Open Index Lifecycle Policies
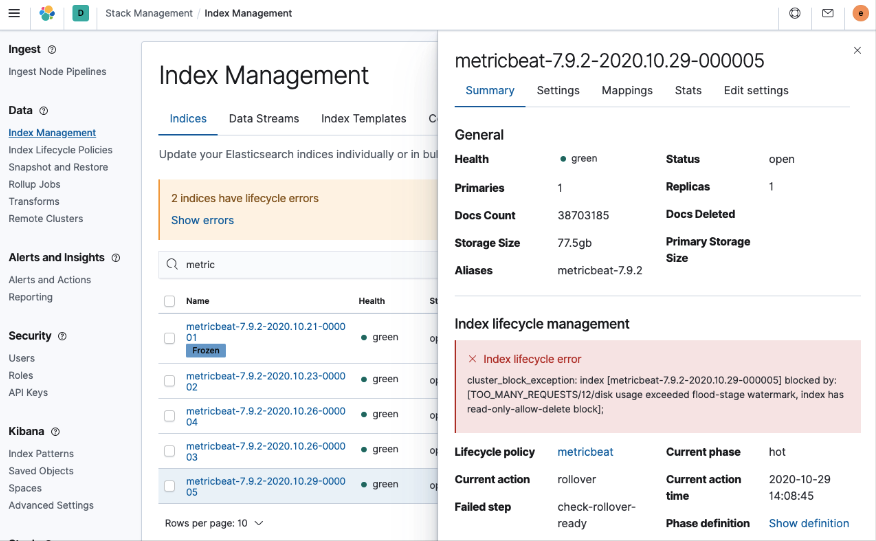This screenshot has height=541, width=876. point(60,150)
